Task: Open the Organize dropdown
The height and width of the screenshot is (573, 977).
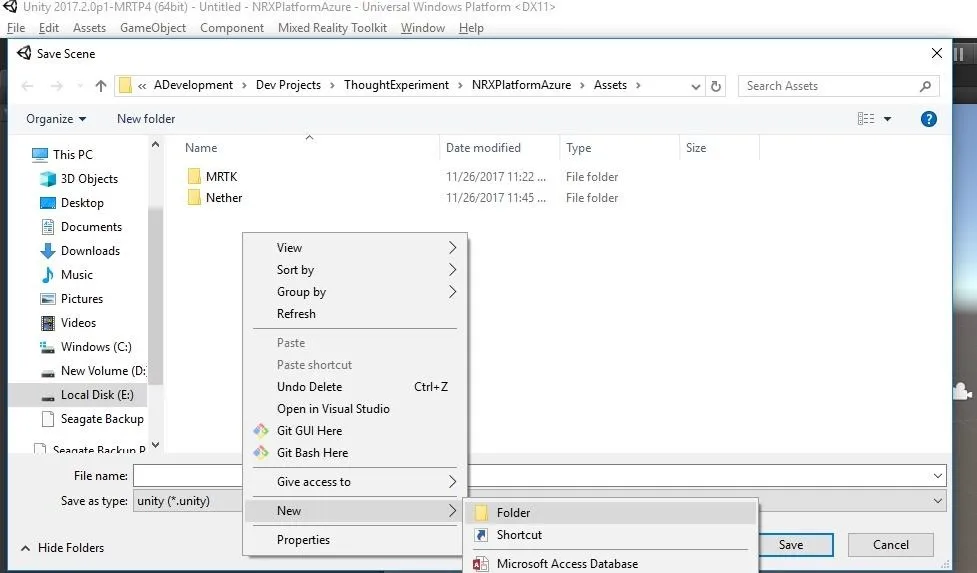Action: [x=56, y=119]
